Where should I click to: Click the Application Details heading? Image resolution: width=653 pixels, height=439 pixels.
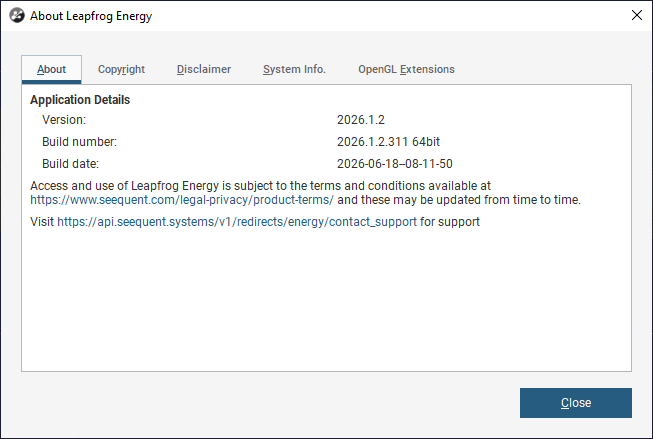click(80, 100)
